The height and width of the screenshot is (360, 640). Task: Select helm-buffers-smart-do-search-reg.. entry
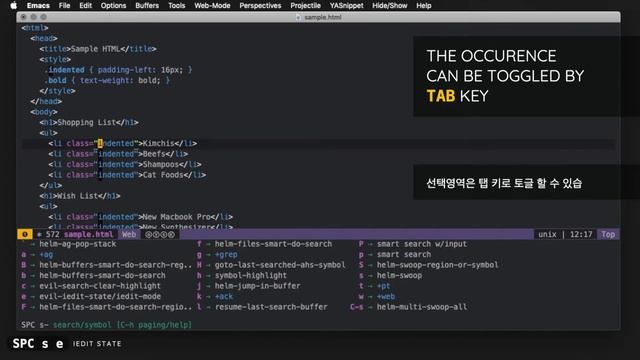pyautogui.click(x=116, y=265)
